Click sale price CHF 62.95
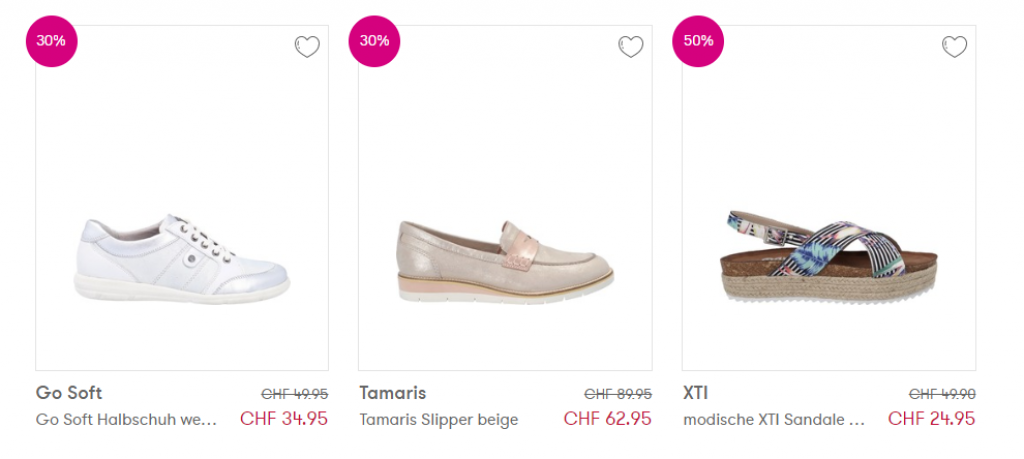This screenshot has width=1024, height=459. pos(608,419)
